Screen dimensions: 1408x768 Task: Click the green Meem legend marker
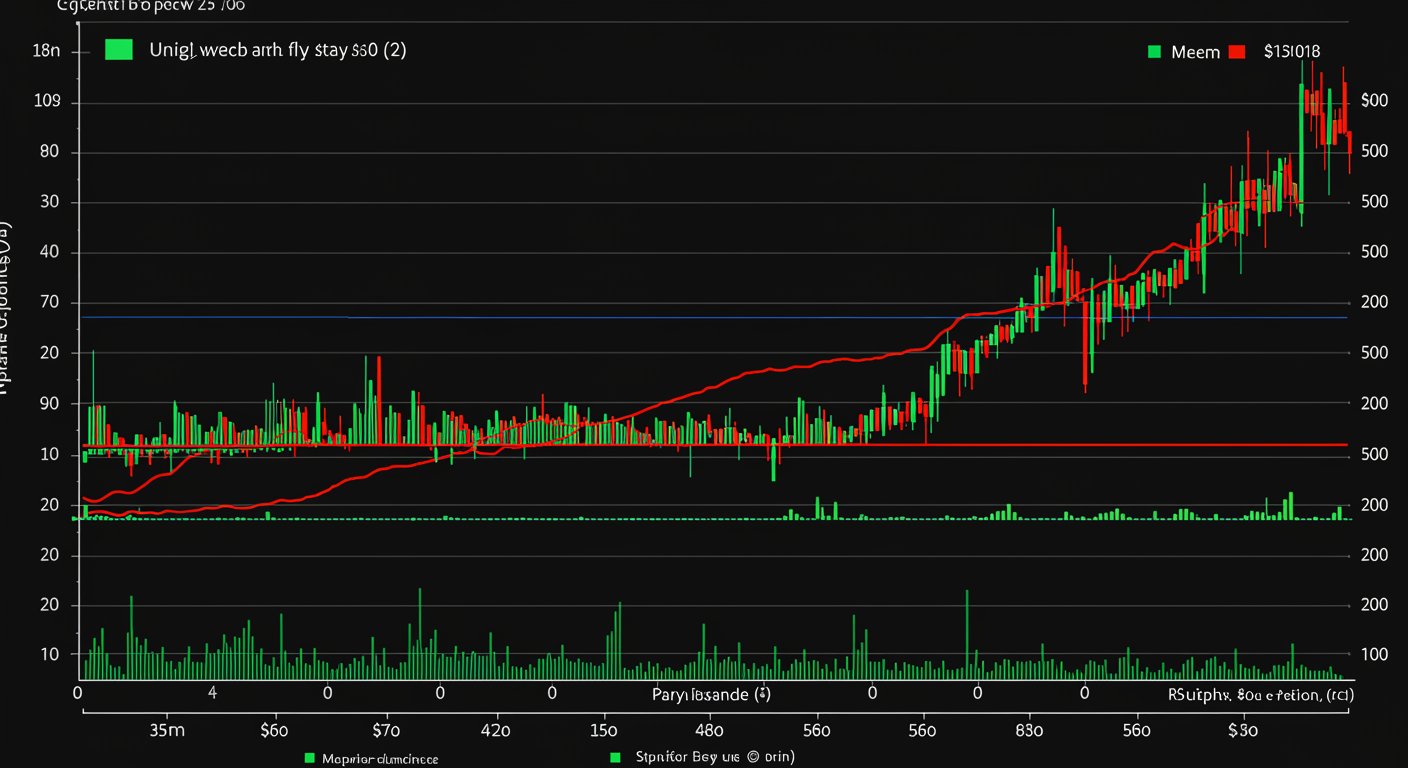tap(1154, 52)
